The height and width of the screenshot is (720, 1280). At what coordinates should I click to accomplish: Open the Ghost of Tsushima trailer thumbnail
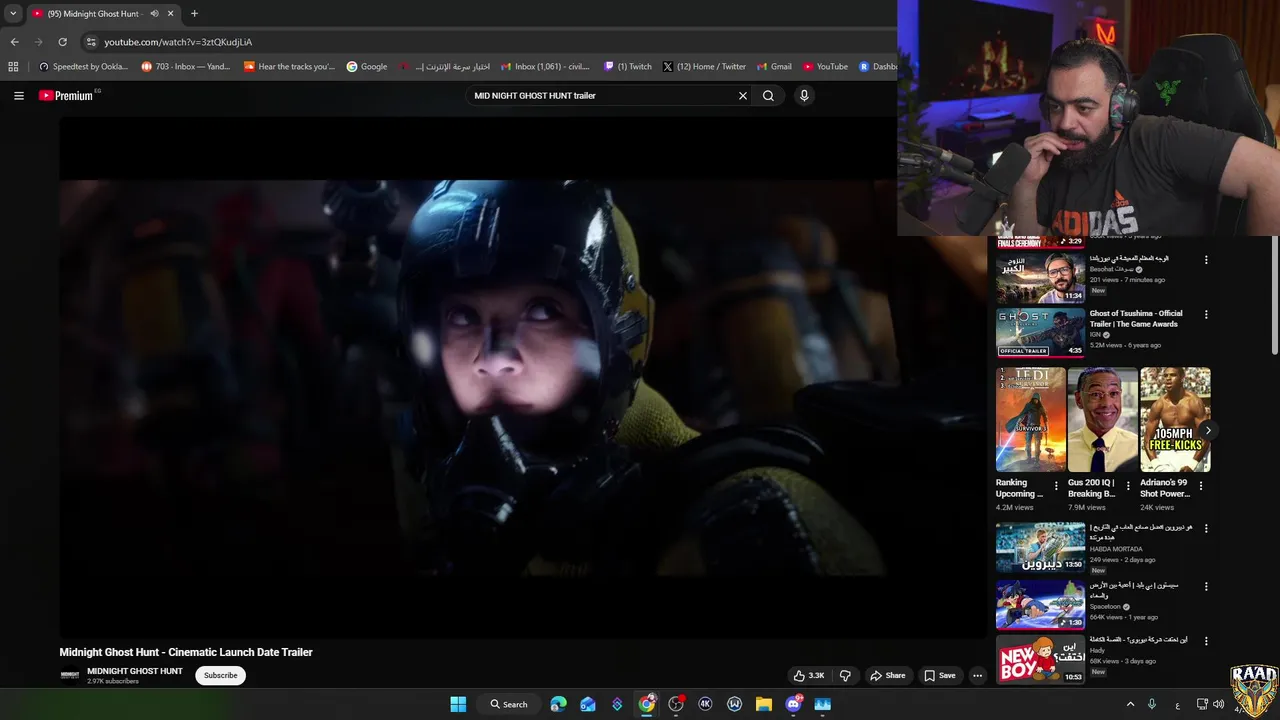click(x=1040, y=332)
